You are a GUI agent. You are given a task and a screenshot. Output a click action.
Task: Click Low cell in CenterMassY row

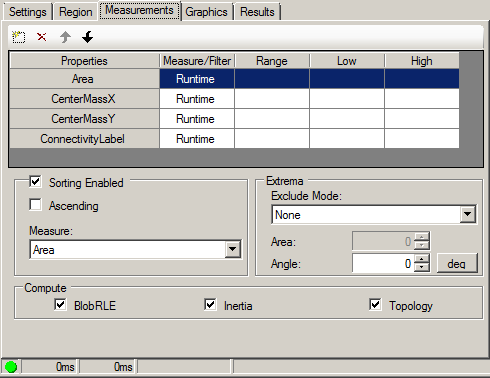coord(347,119)
